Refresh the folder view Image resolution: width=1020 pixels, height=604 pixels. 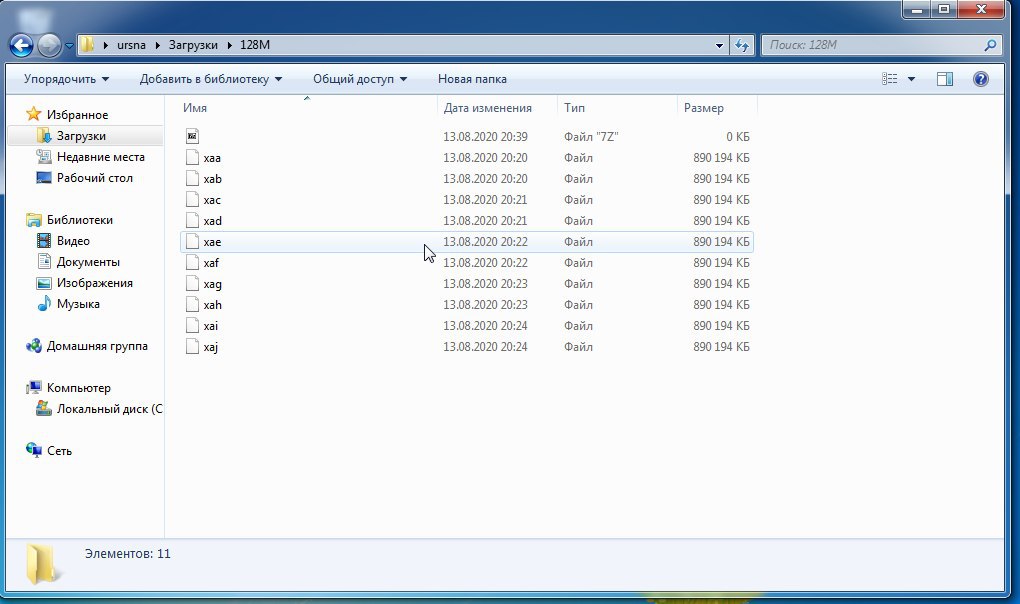coord(742,45)
